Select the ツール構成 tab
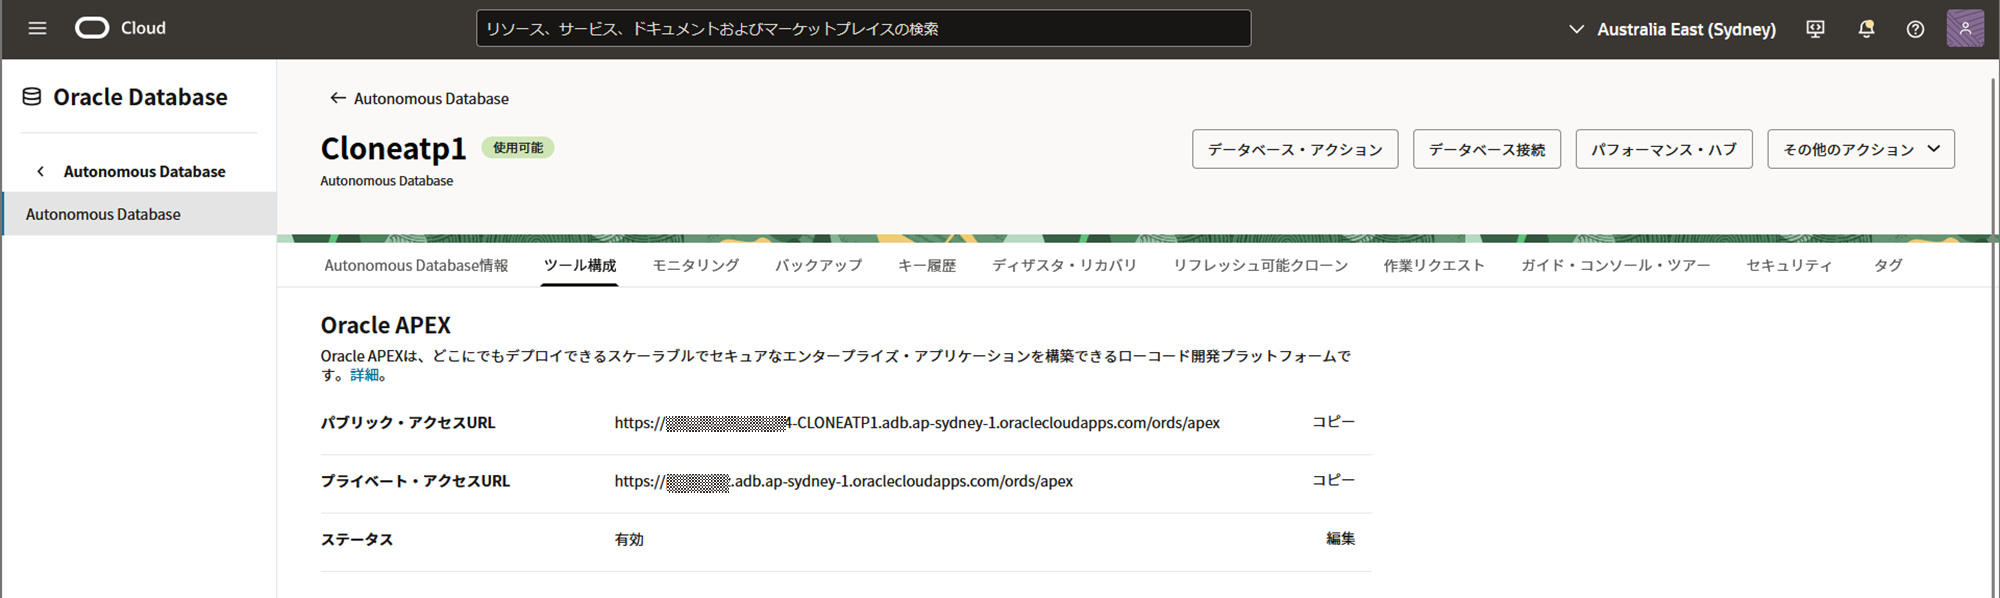Screen dimensions: 2000x598 point(580,265)
